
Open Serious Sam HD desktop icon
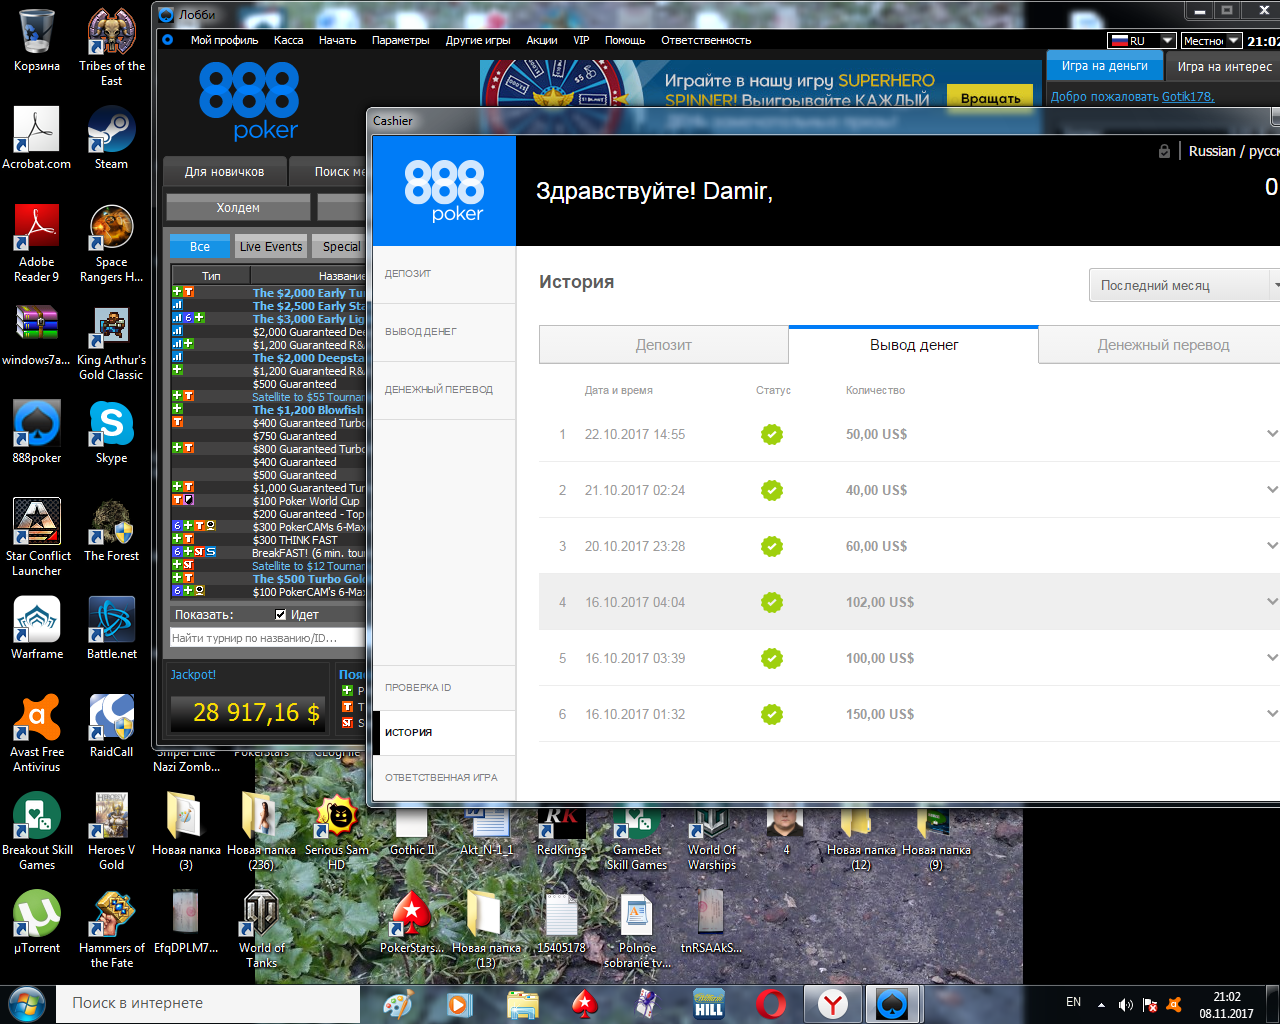point(337,831)
